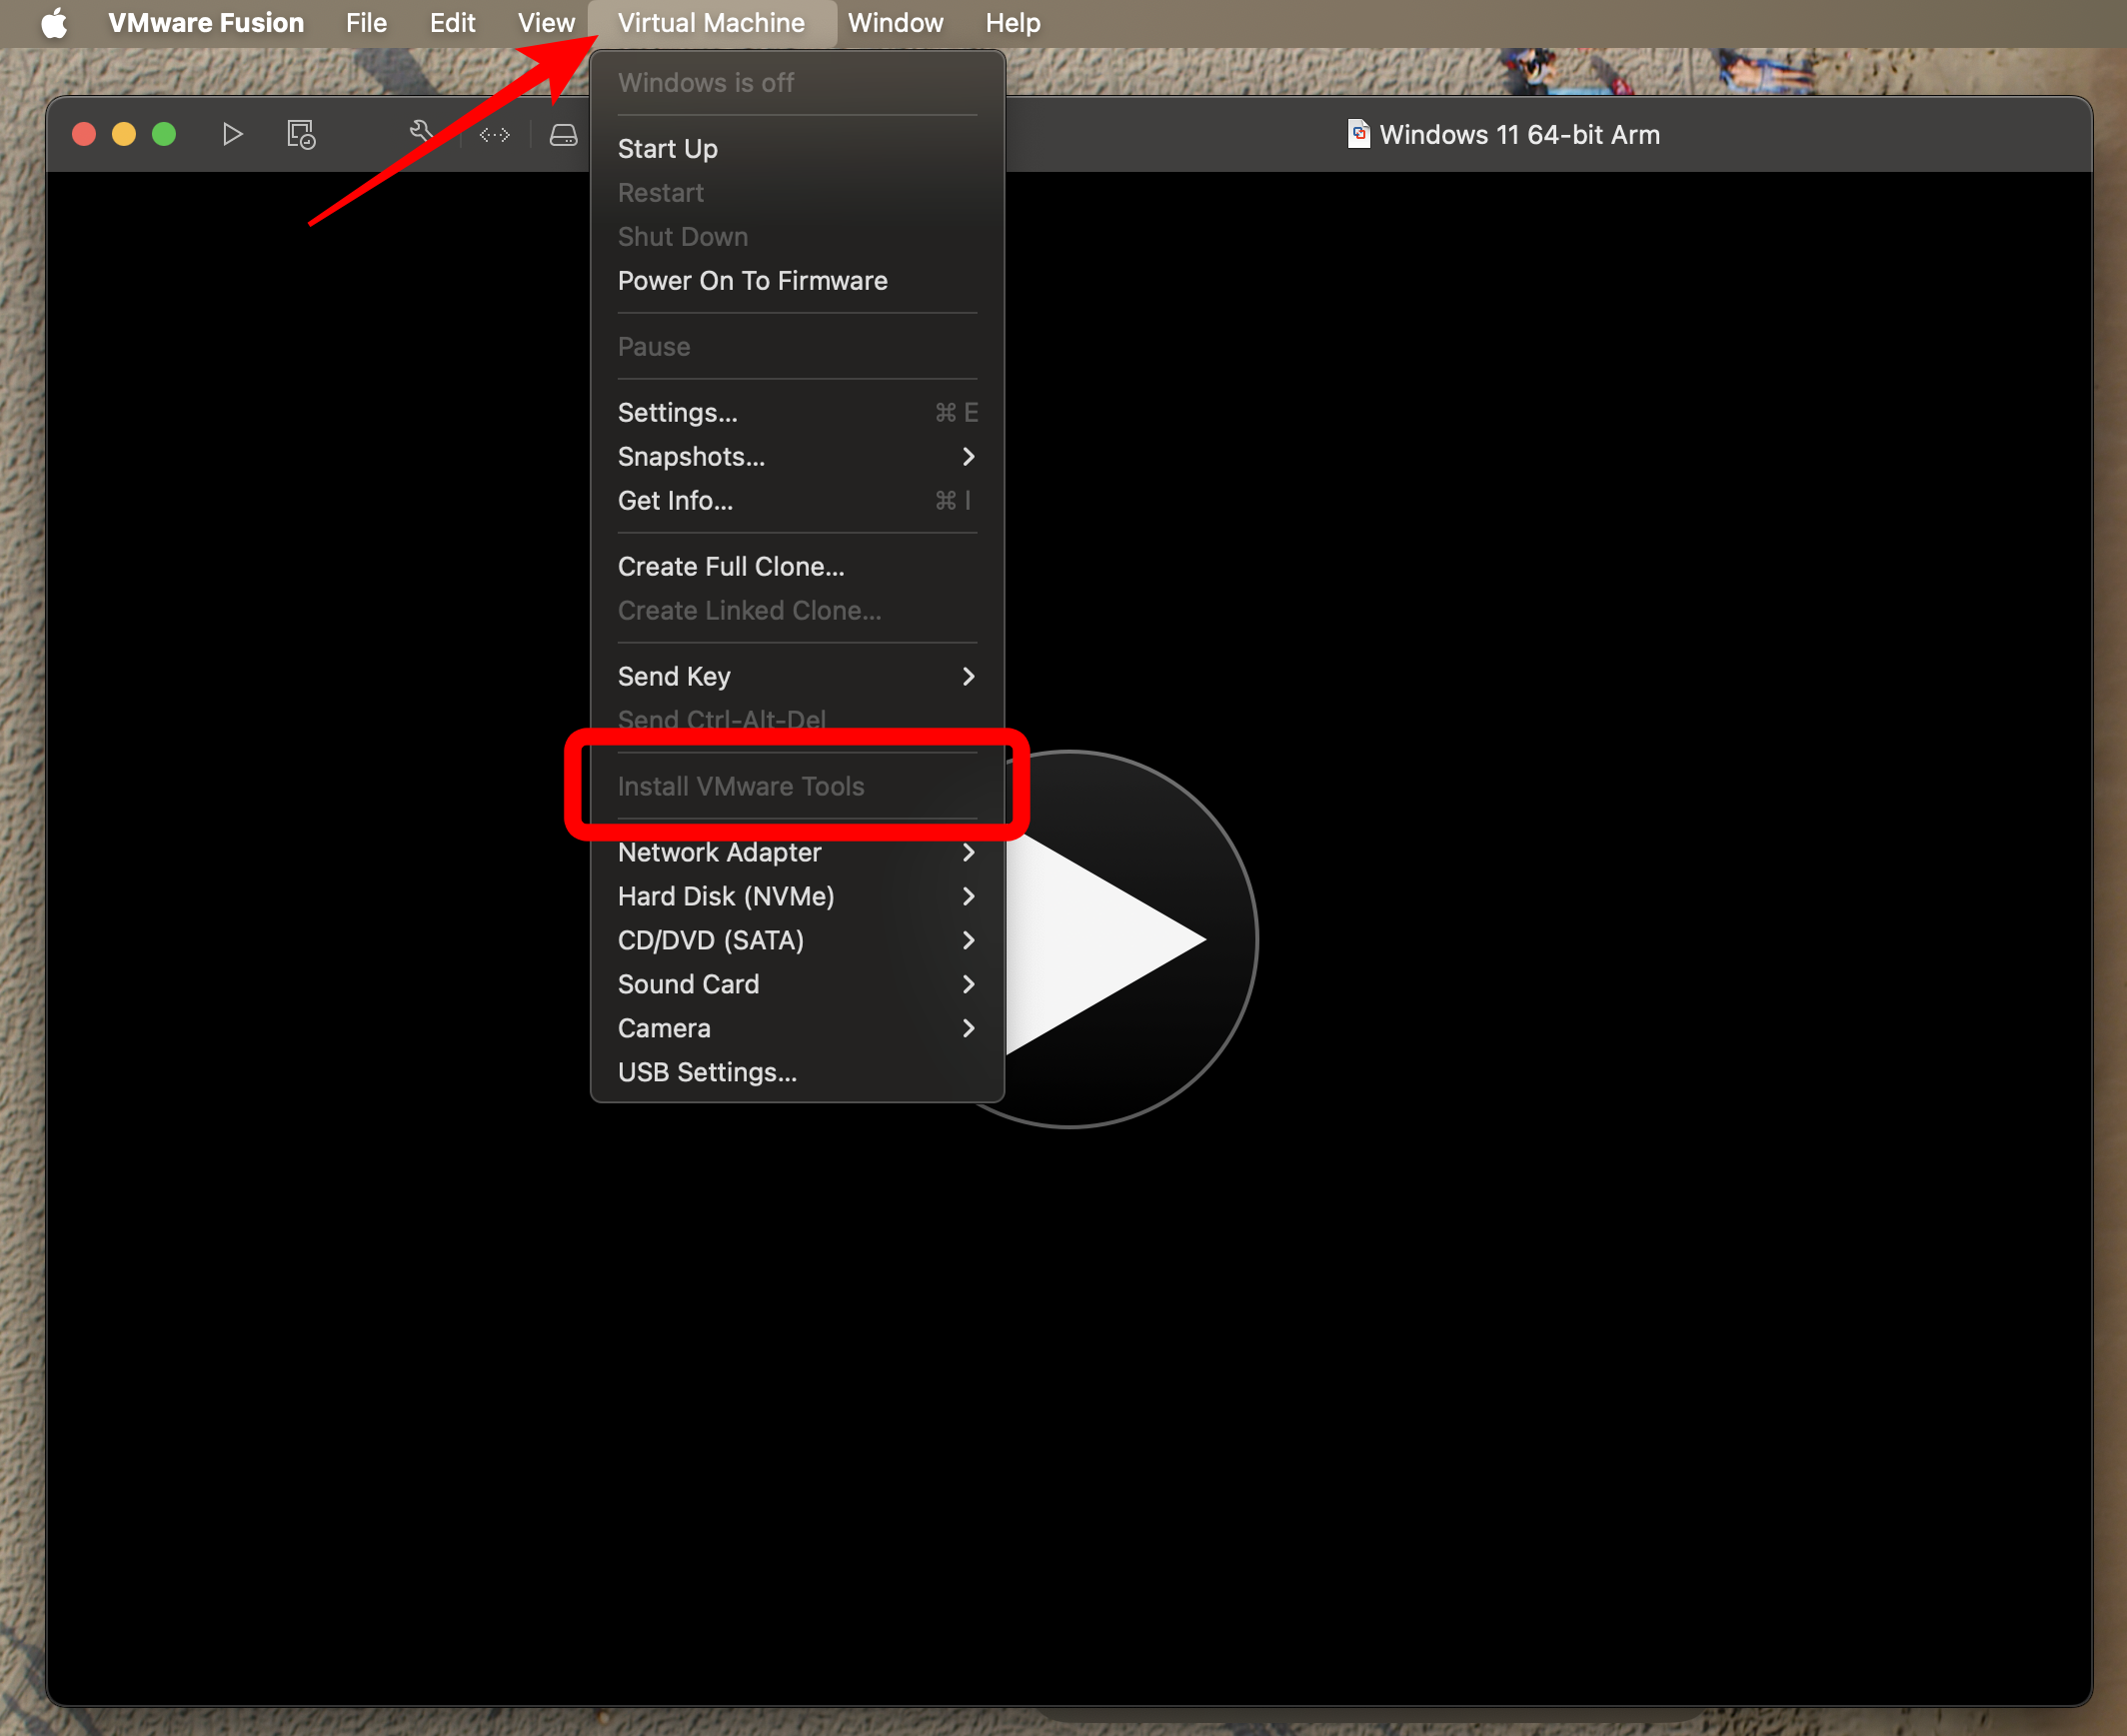Open Settings… from the Virtual Machine menu
Viewport: 2127px width, 1736px height.
(x=797, y=412)
